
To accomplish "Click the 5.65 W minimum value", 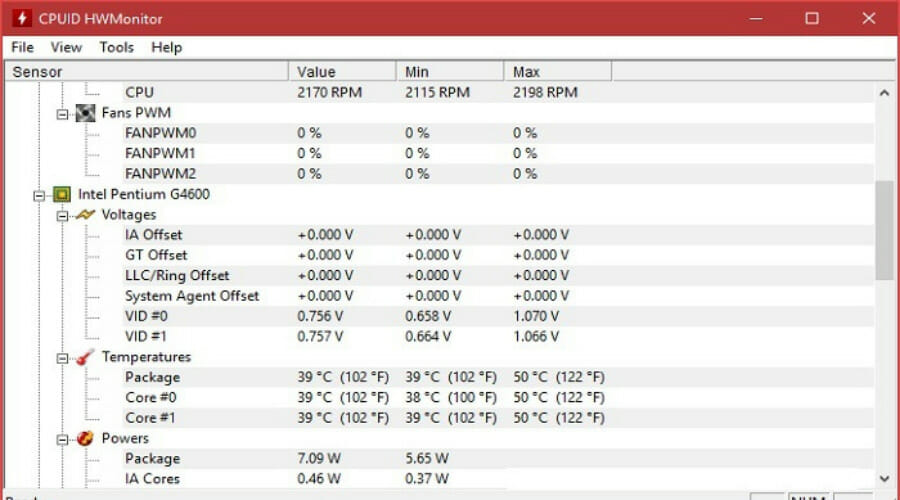I will [x=426, y=459].
